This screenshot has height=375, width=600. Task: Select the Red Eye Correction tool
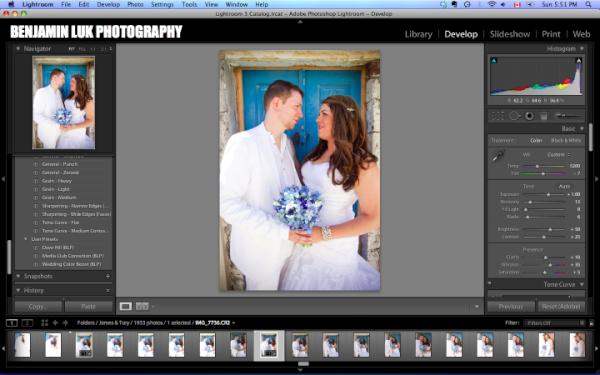529,116
